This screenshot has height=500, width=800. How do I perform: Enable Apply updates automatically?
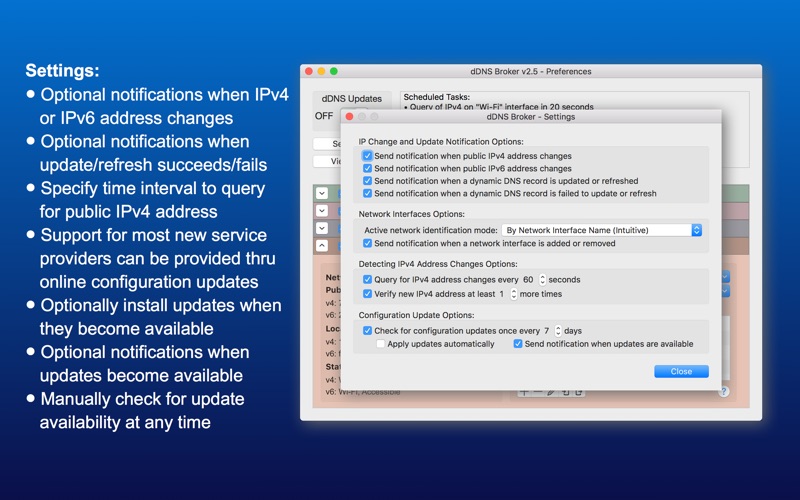pyautogui.click(x=381, y=344)
